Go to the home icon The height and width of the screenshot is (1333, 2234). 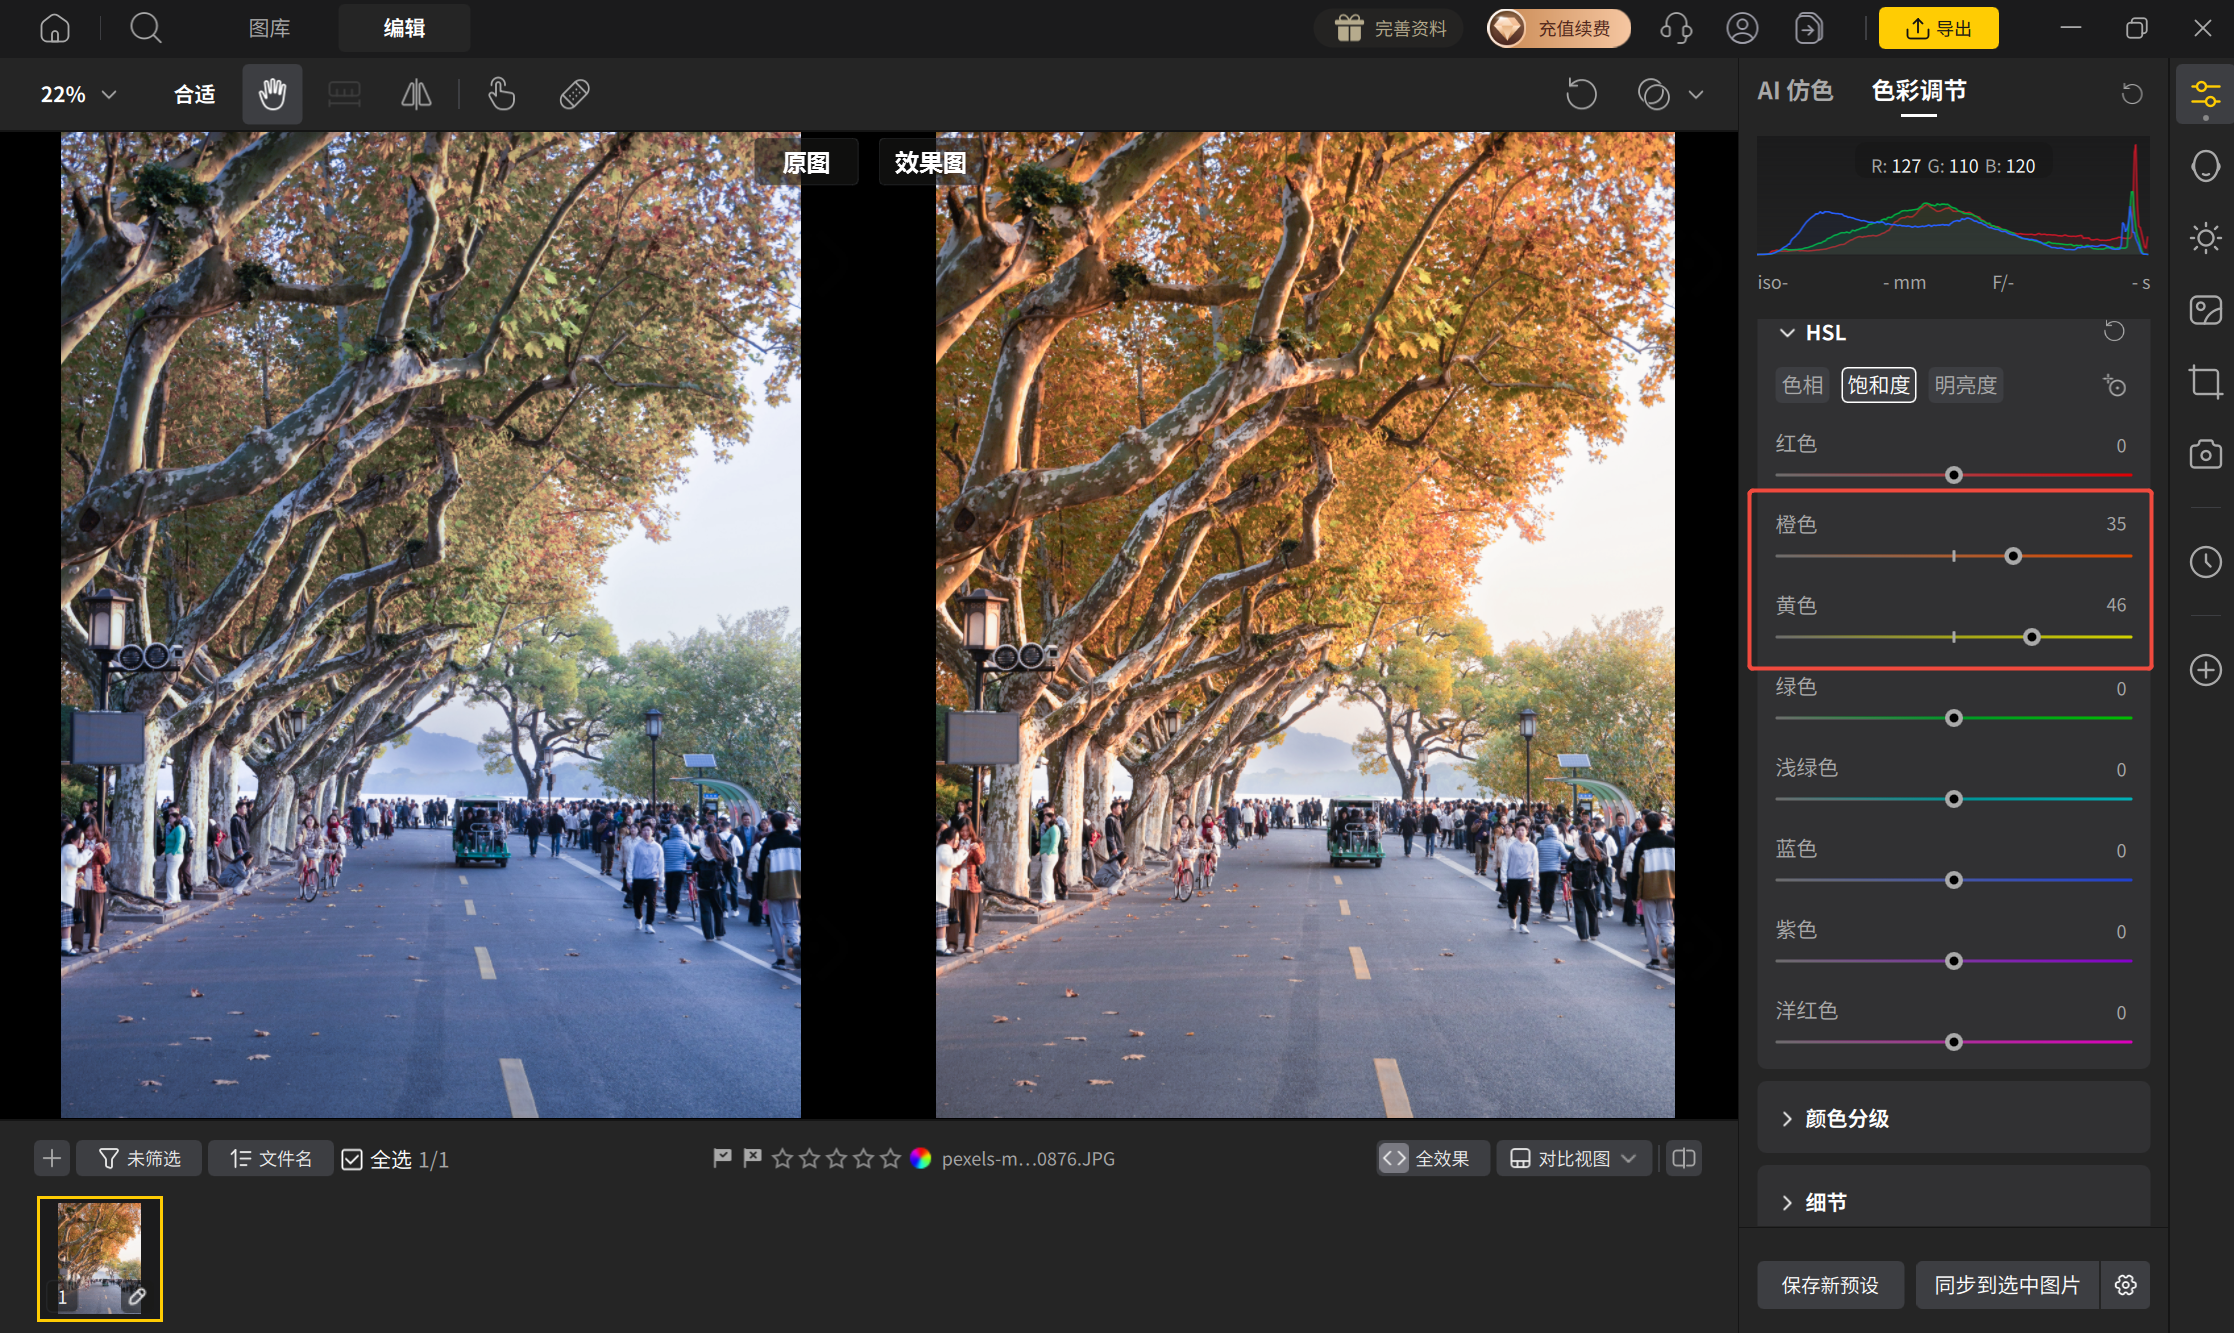coord(55,28)
